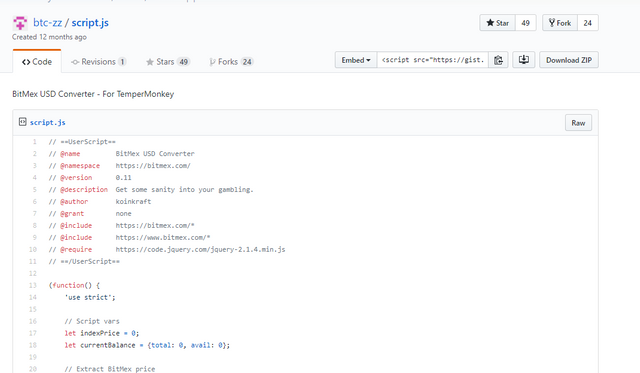Image resolution: width=640 pixels, height=373 pixels.
Task: Fork this gist
Action: pos(560,23)
